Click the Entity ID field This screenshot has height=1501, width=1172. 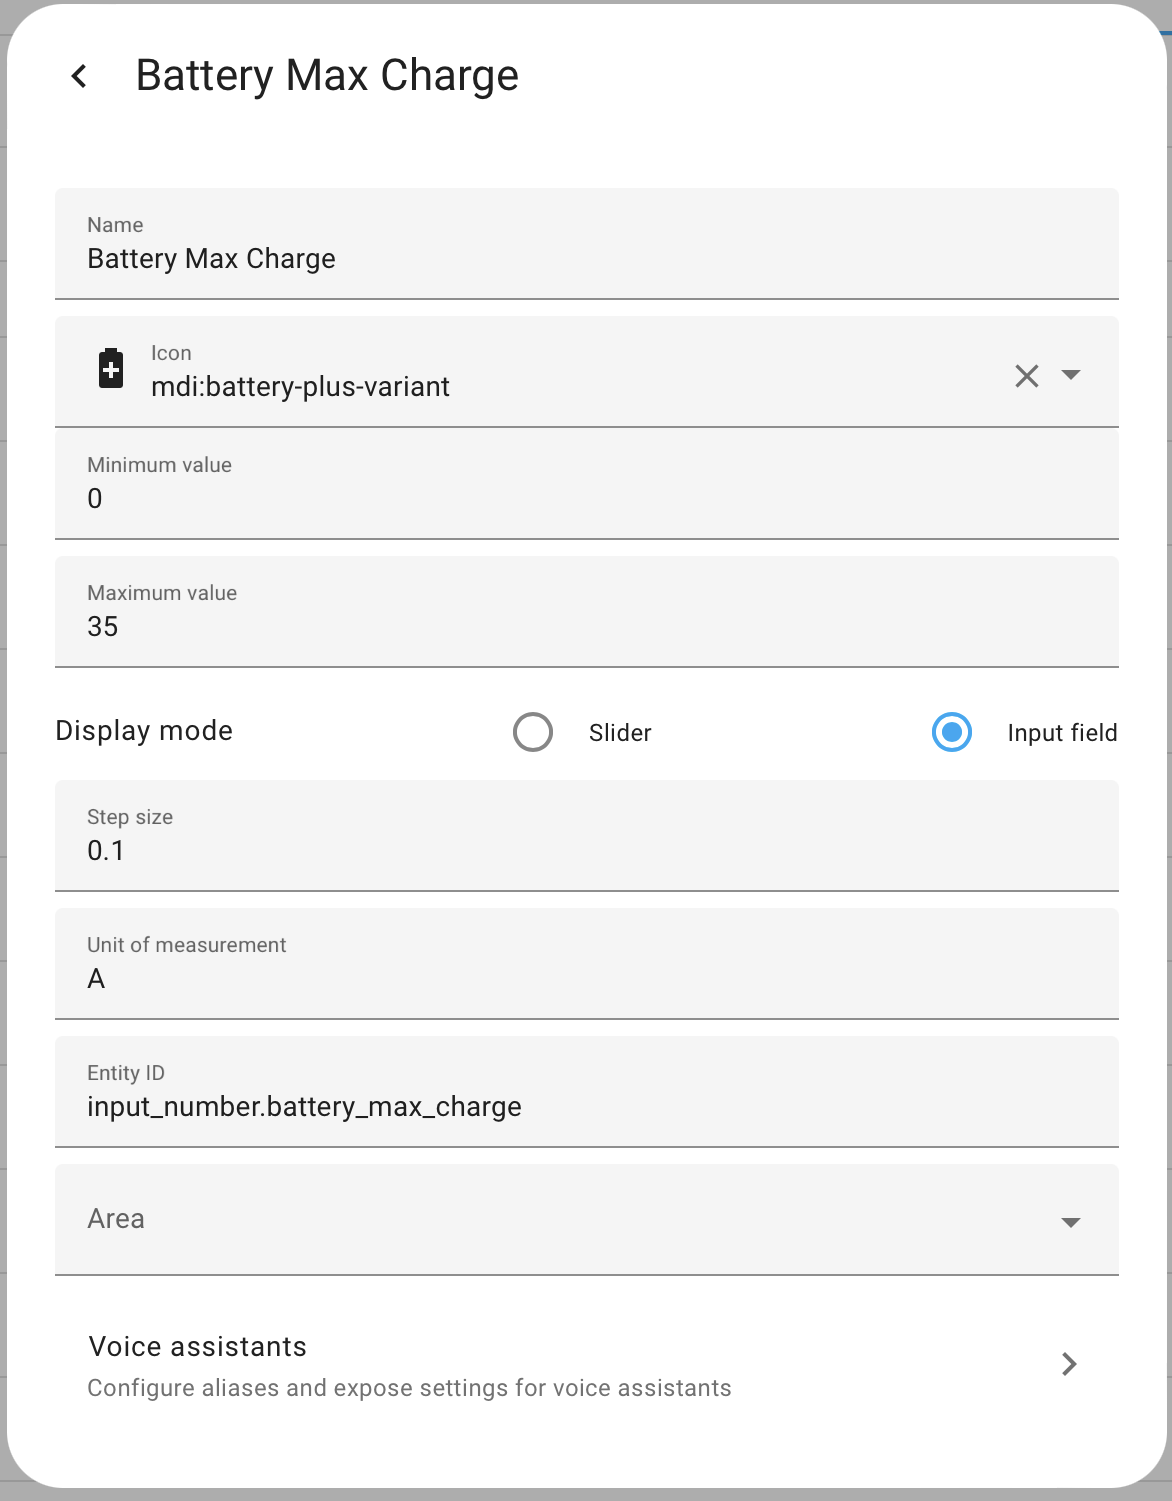(x=586, y=1106)
